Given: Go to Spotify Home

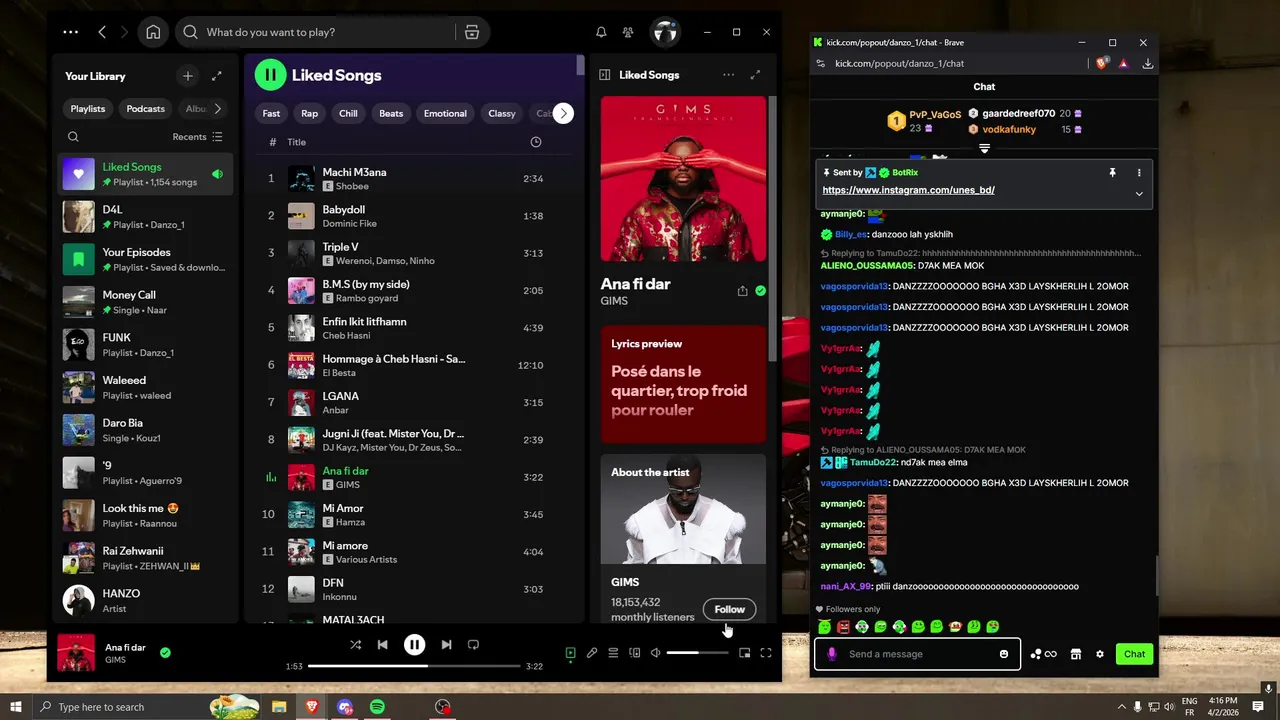Looking at the screenshot, I should tap(153, 32).
